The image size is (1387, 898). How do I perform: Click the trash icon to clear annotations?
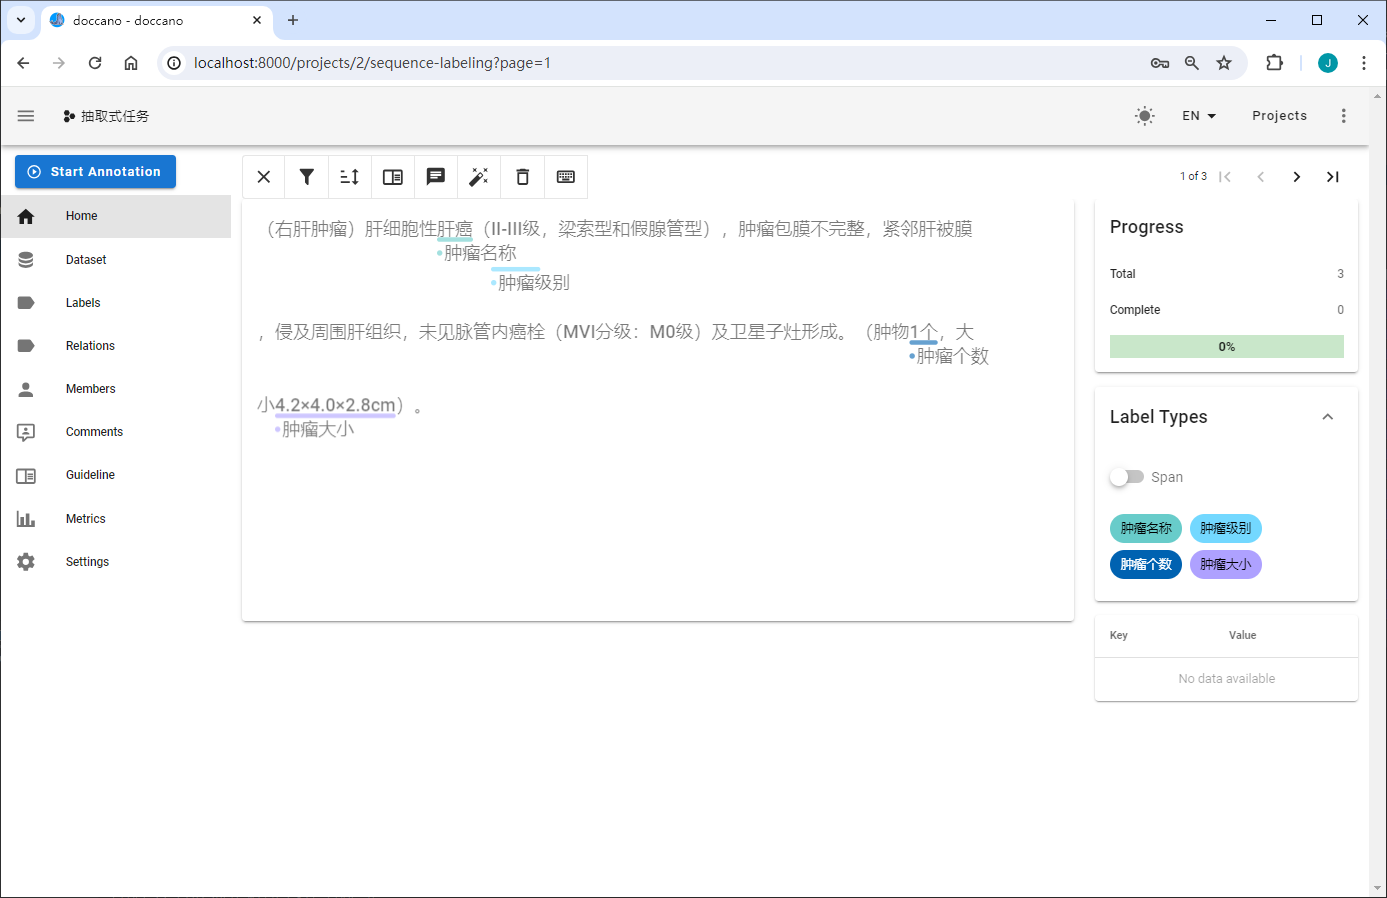click(522, 177)
